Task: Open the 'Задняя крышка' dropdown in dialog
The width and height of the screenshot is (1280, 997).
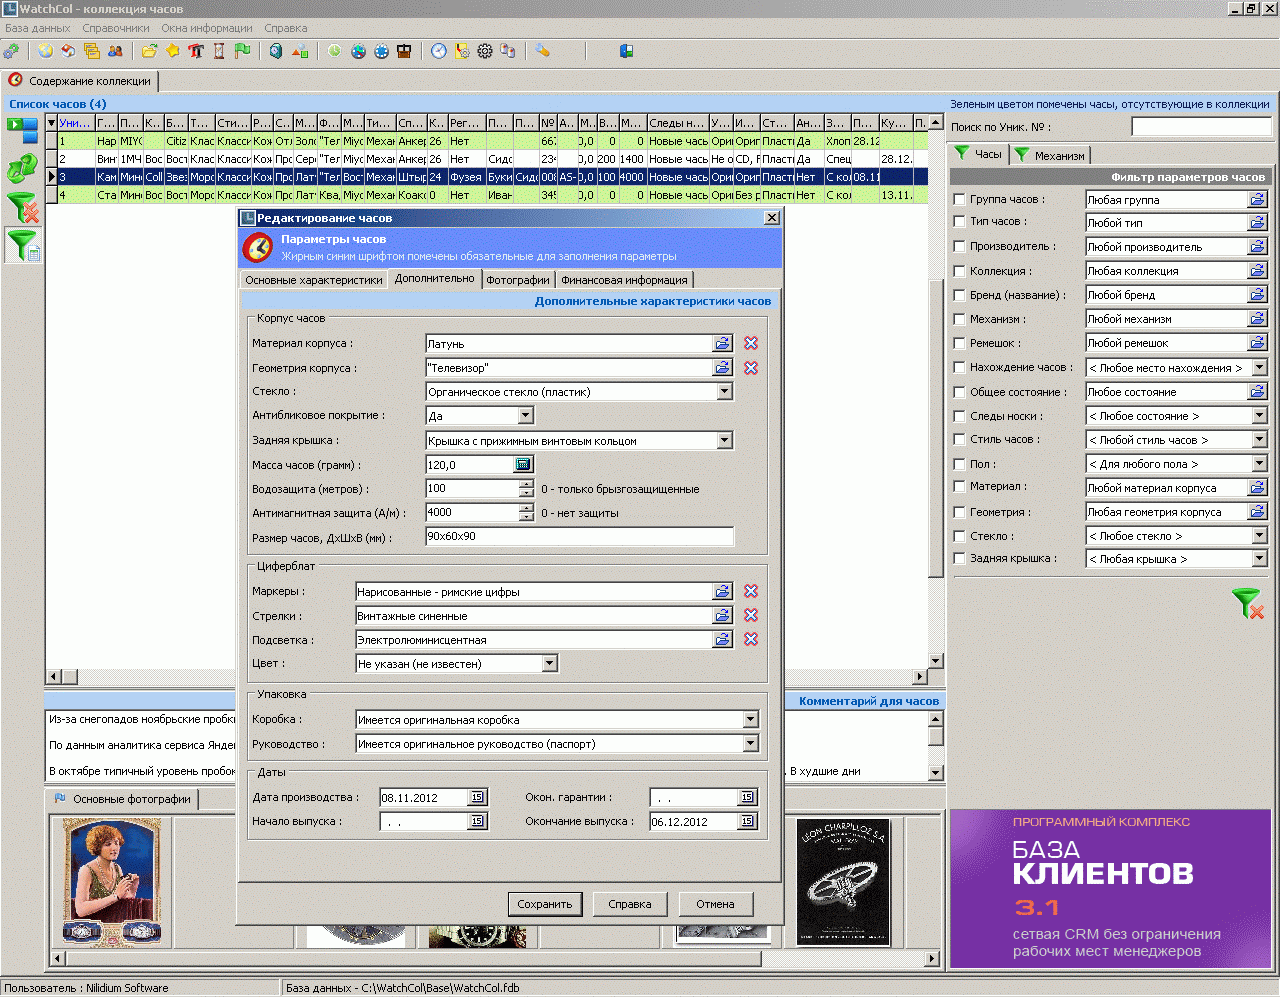Action: click(x=725, y=441)
